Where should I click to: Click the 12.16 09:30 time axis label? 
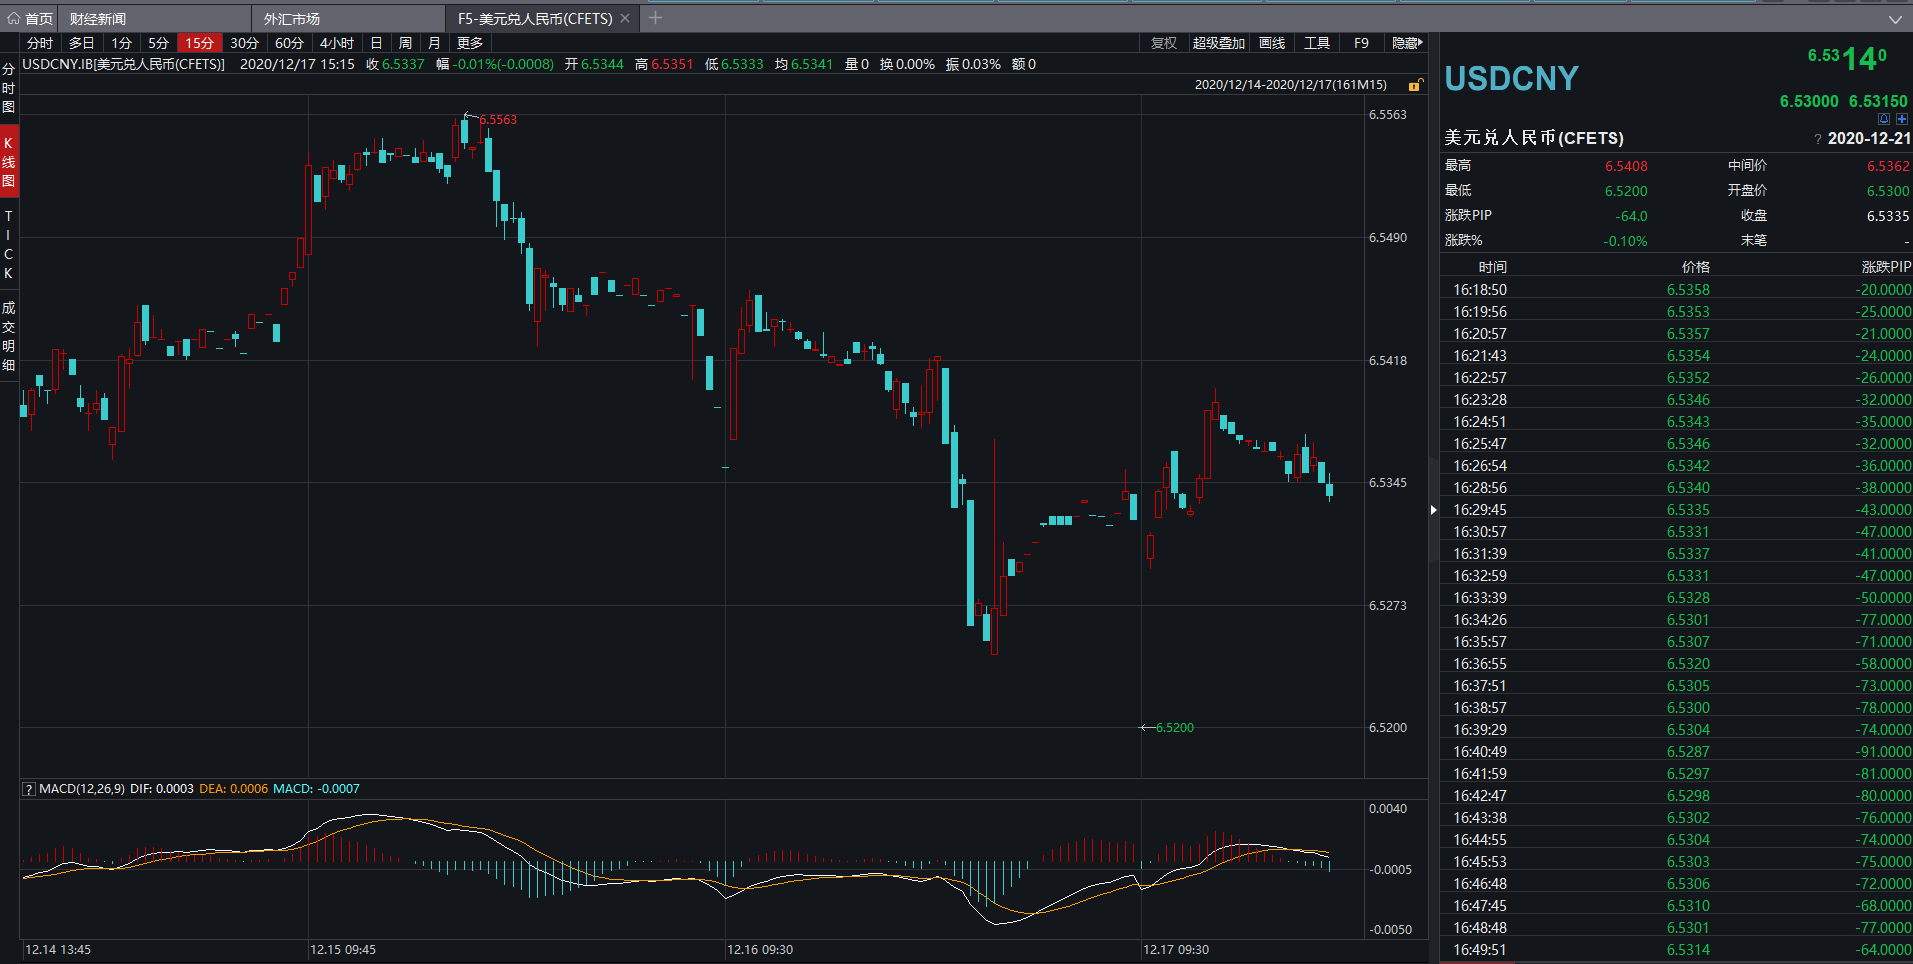(760, 950)
